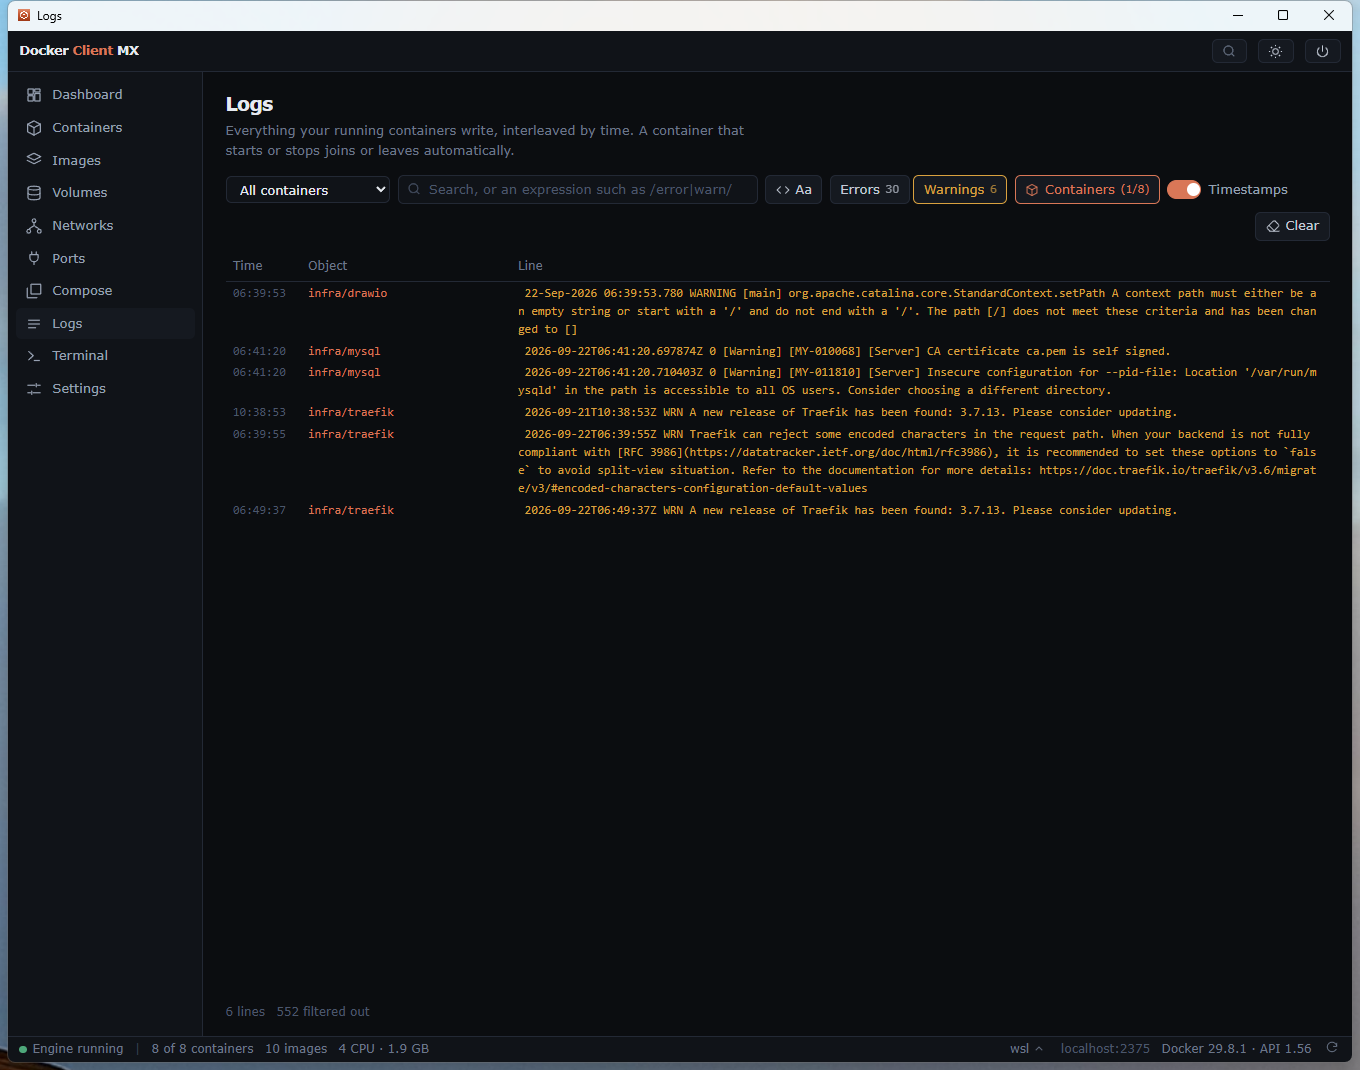The image size is (1360, 1070).
Task: Open the All containers dropdown
Action: pyautogui.click(x=308, y=190)
